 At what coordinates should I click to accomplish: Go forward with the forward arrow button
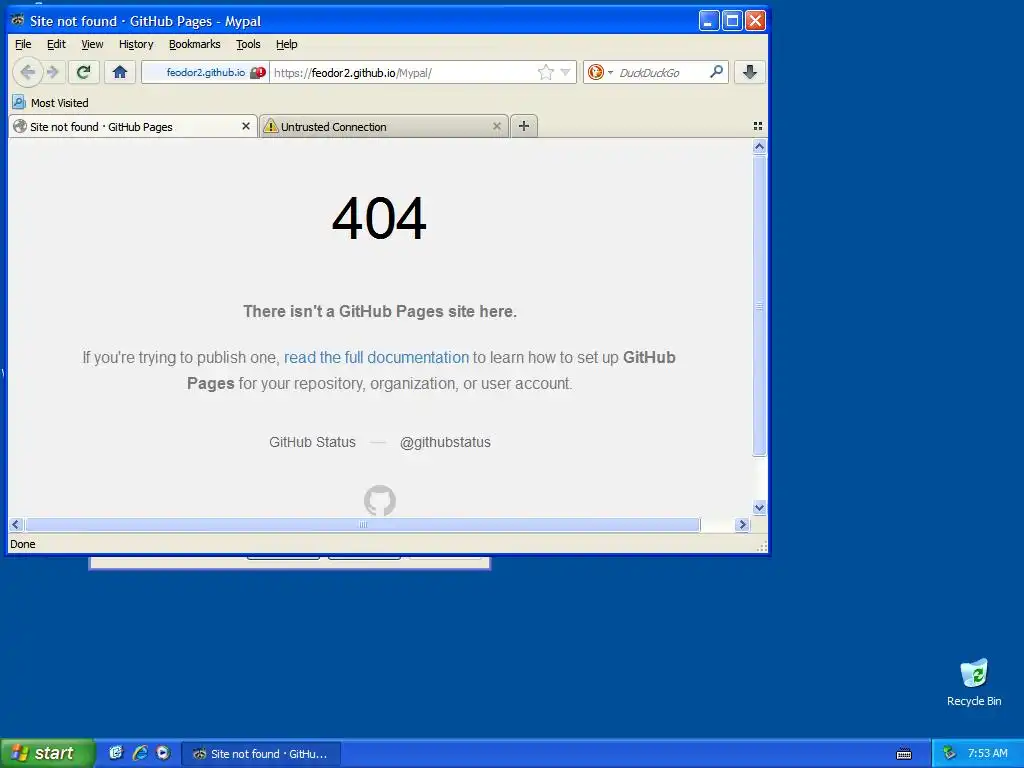pos(54,72)
